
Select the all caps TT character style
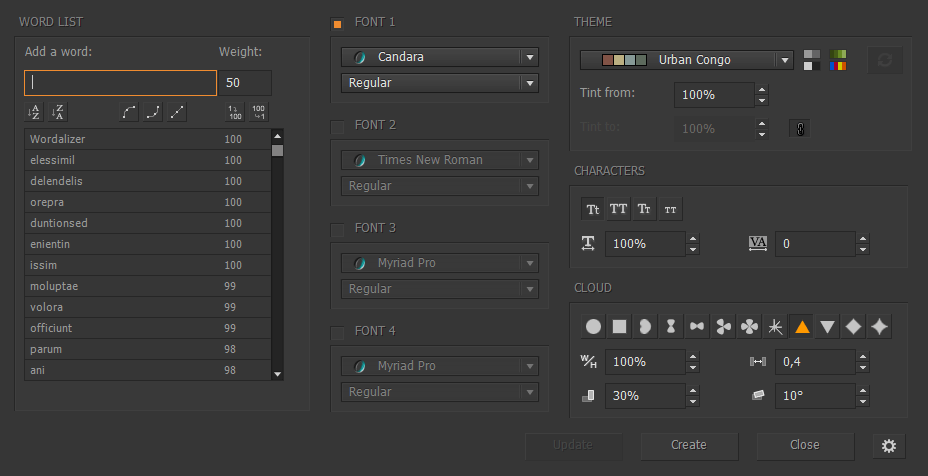point(619,209)
